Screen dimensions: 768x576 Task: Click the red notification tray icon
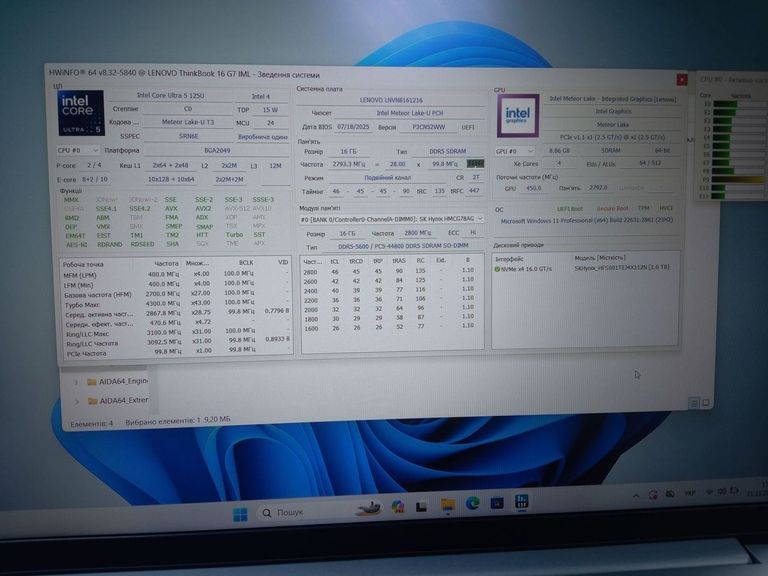tap(653, 495)
